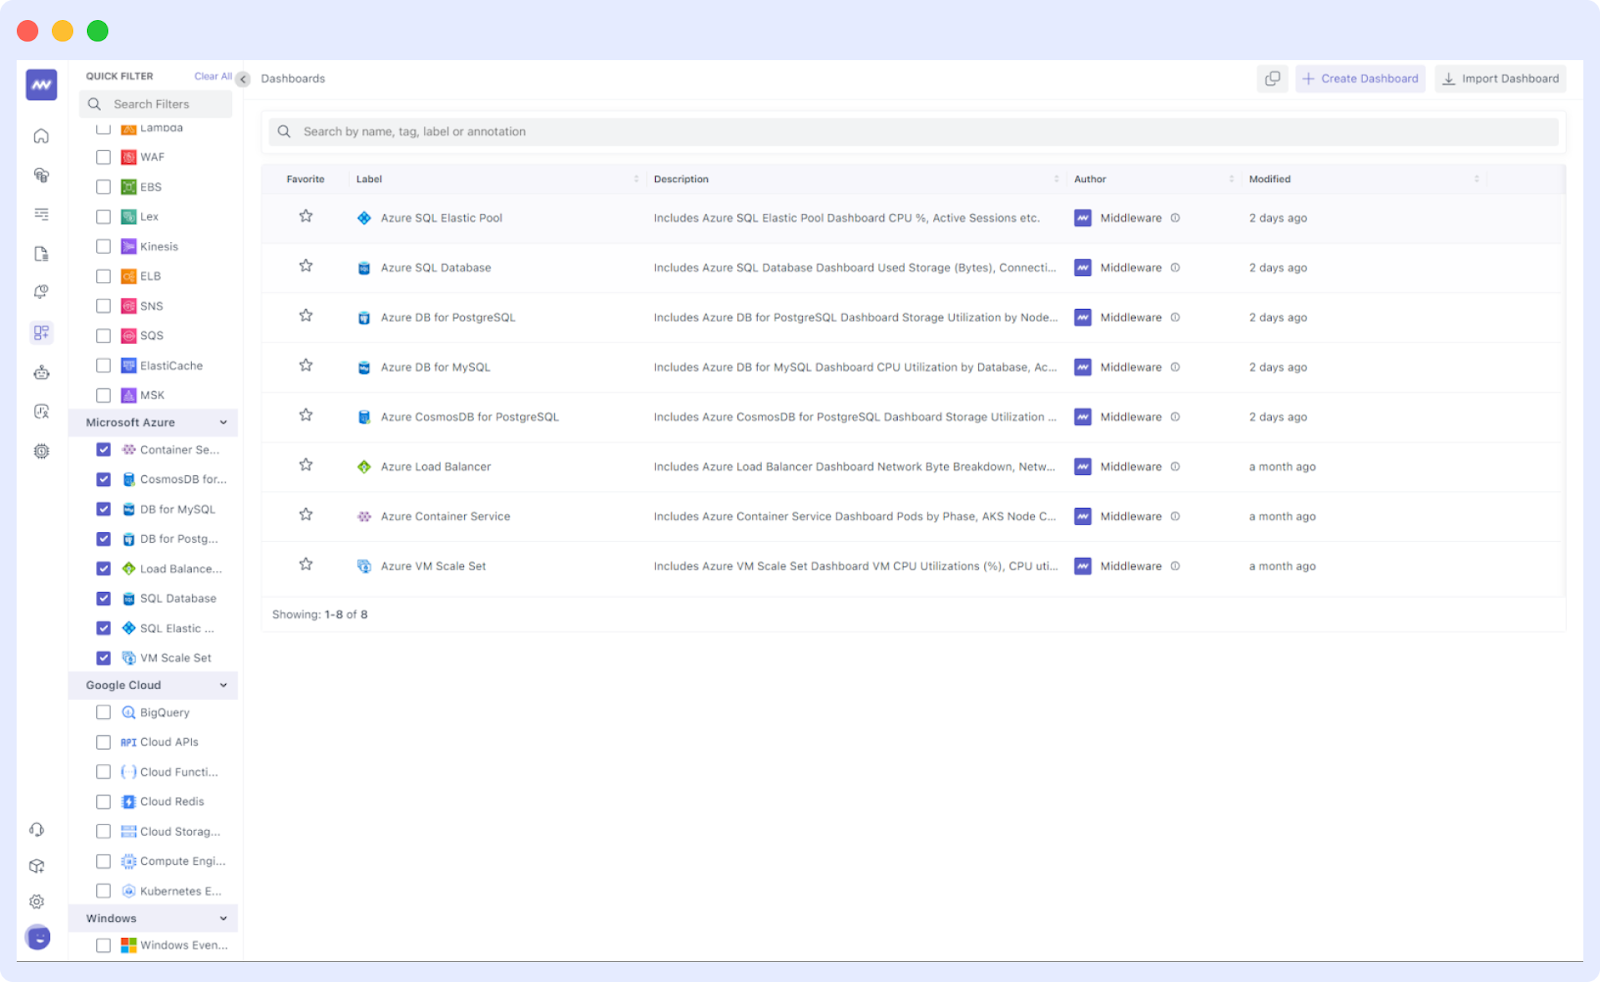Favorite the Azure Load Balancer dashboard star
1600x982 pixels.
pos(306,464)
